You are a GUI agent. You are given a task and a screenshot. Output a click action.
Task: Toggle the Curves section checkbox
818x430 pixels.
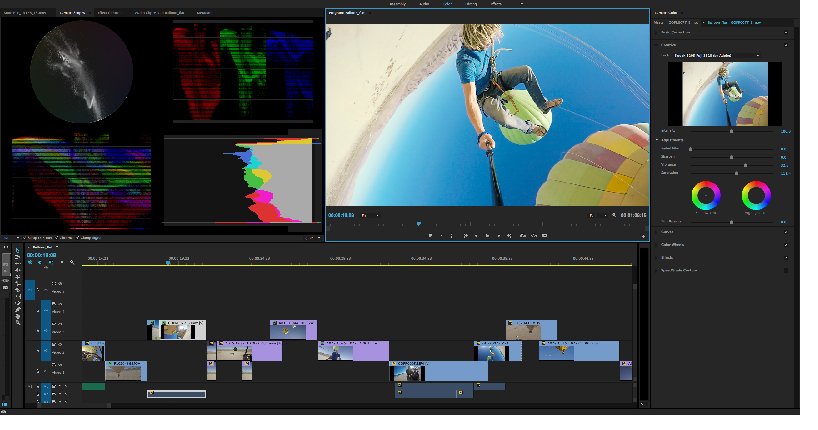click(x=785, y=231)
